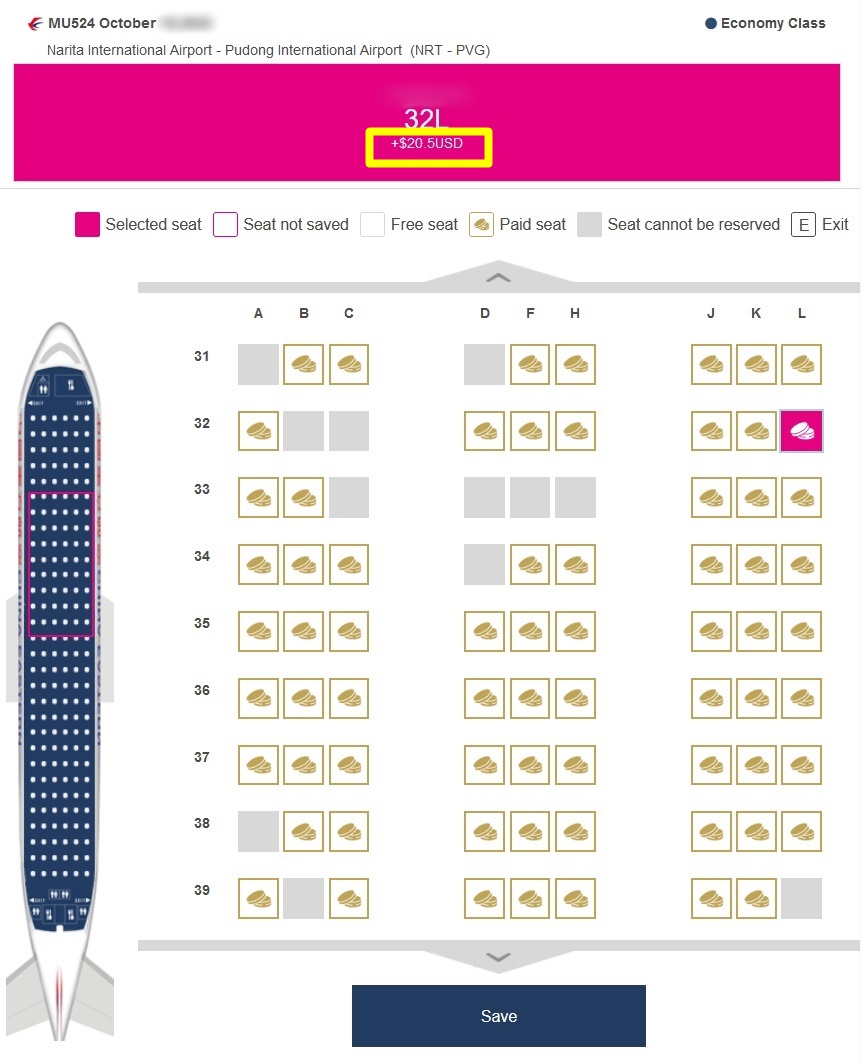Click the Selected seat legend swatch

pos(87,225)
